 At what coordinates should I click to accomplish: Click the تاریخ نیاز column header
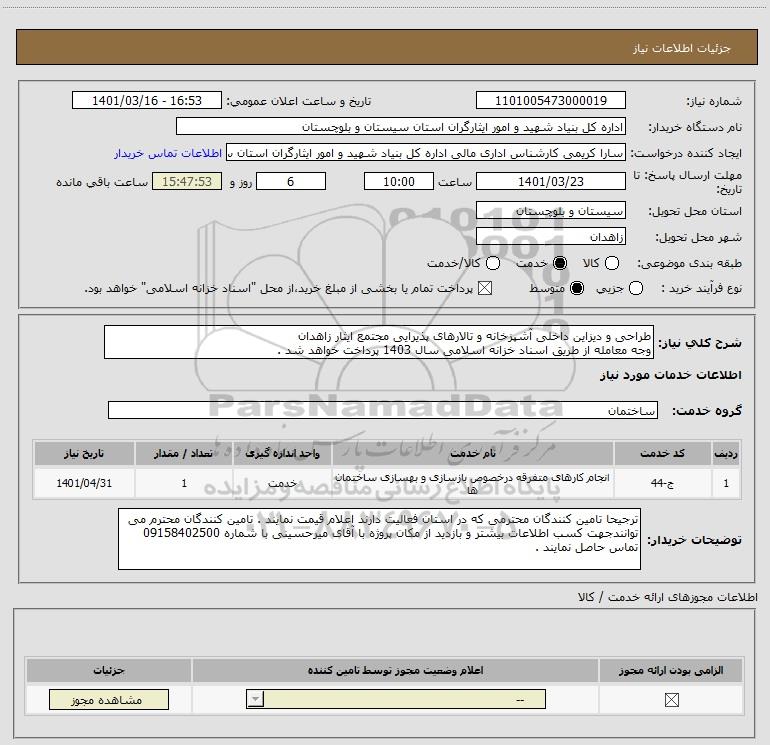tap(84, 453)
